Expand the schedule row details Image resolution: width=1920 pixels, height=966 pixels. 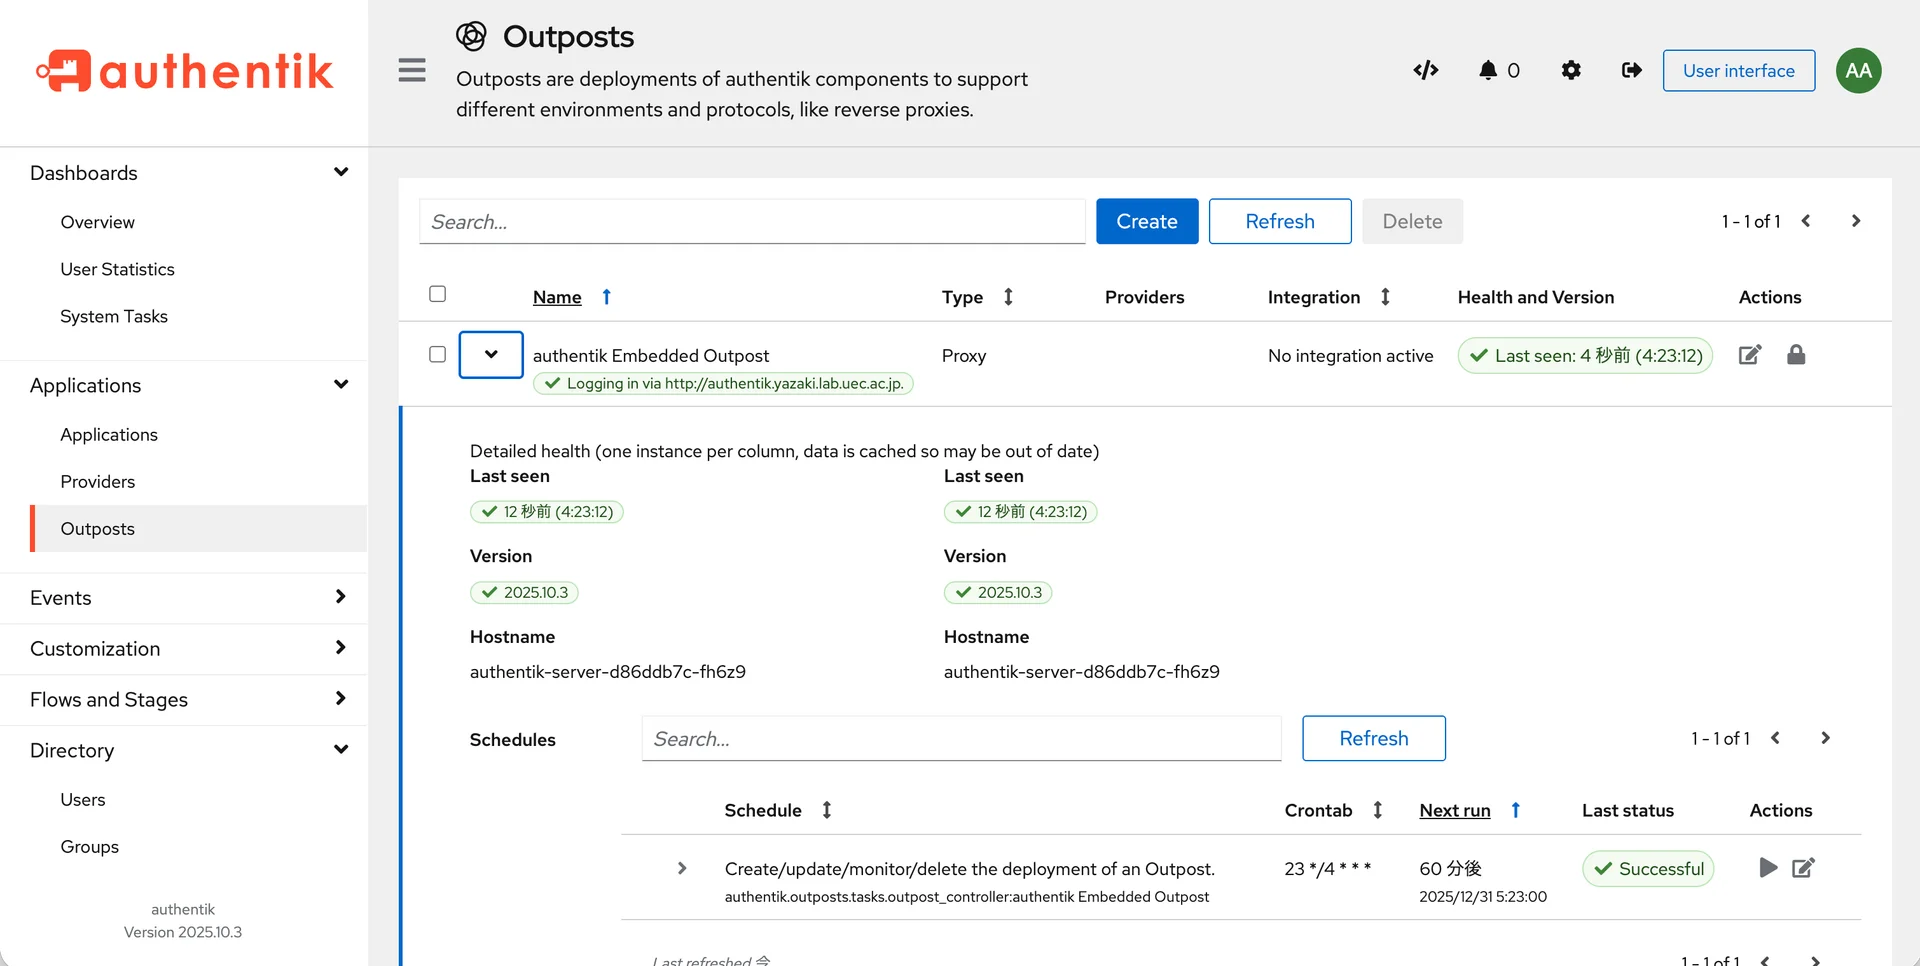click(x=682, y=868)
